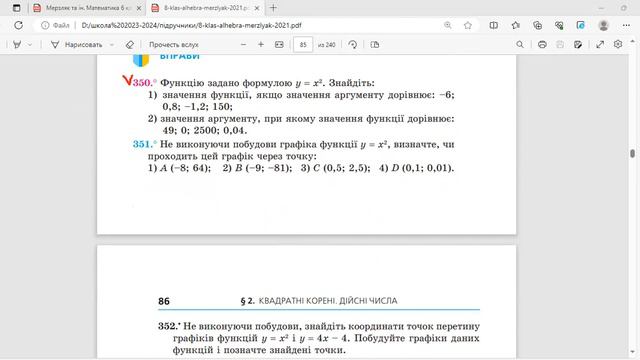Click scrollbar up arrow
This screenshot has width=640, height=360.
coord(632,42)
